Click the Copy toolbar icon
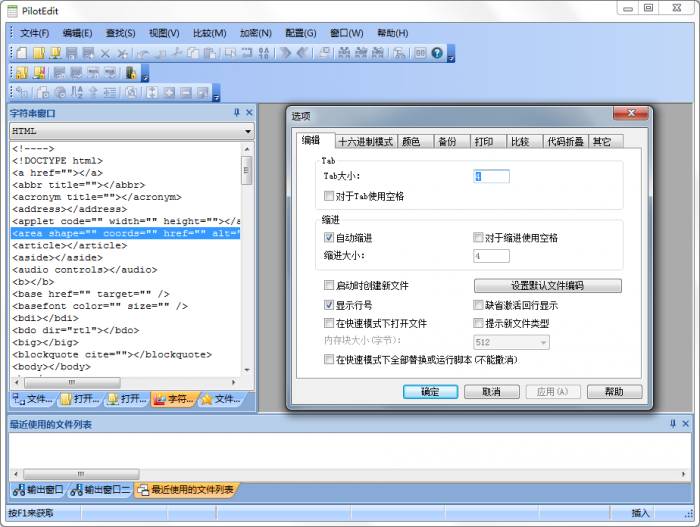The height and width of the screenshot is (527, 700). click(193, 53)
